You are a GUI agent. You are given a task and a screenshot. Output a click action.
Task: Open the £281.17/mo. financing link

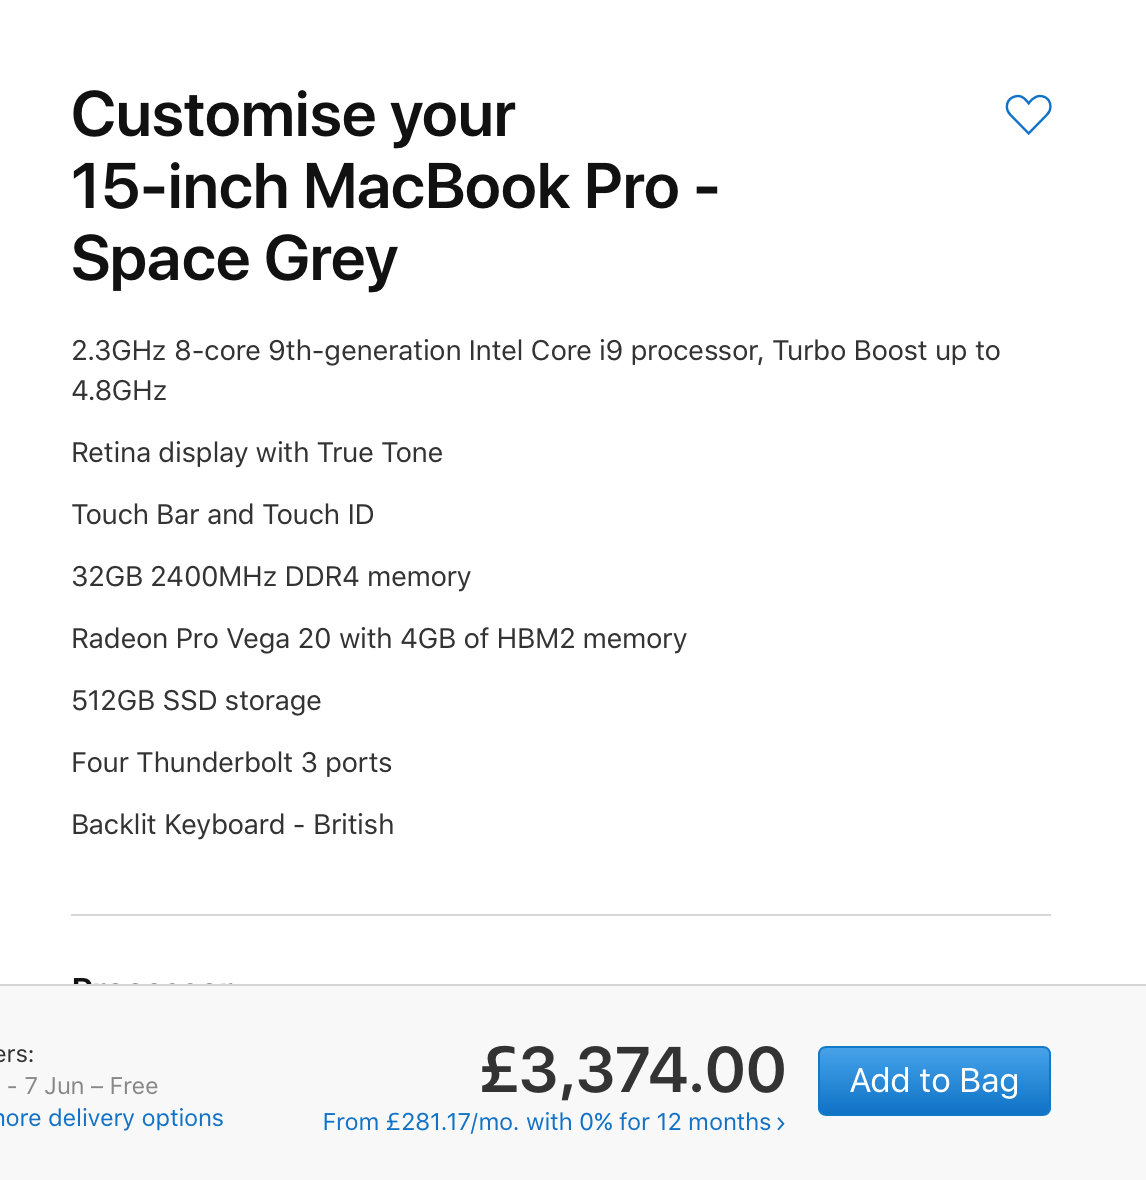pyautogui.click(x=546, y=1122)
